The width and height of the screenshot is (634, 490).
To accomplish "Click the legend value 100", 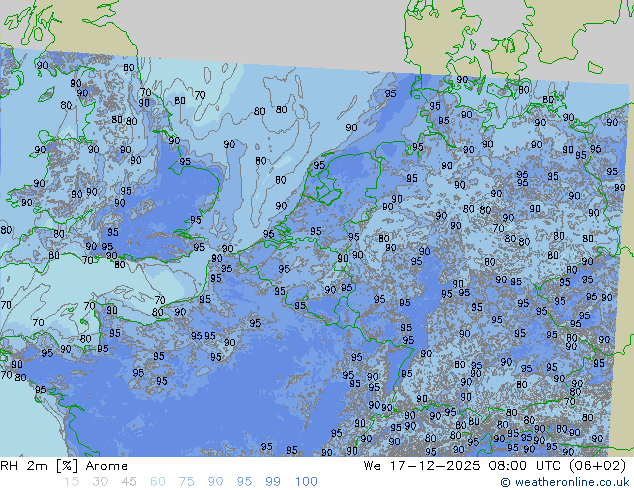I will pos(306,482).
